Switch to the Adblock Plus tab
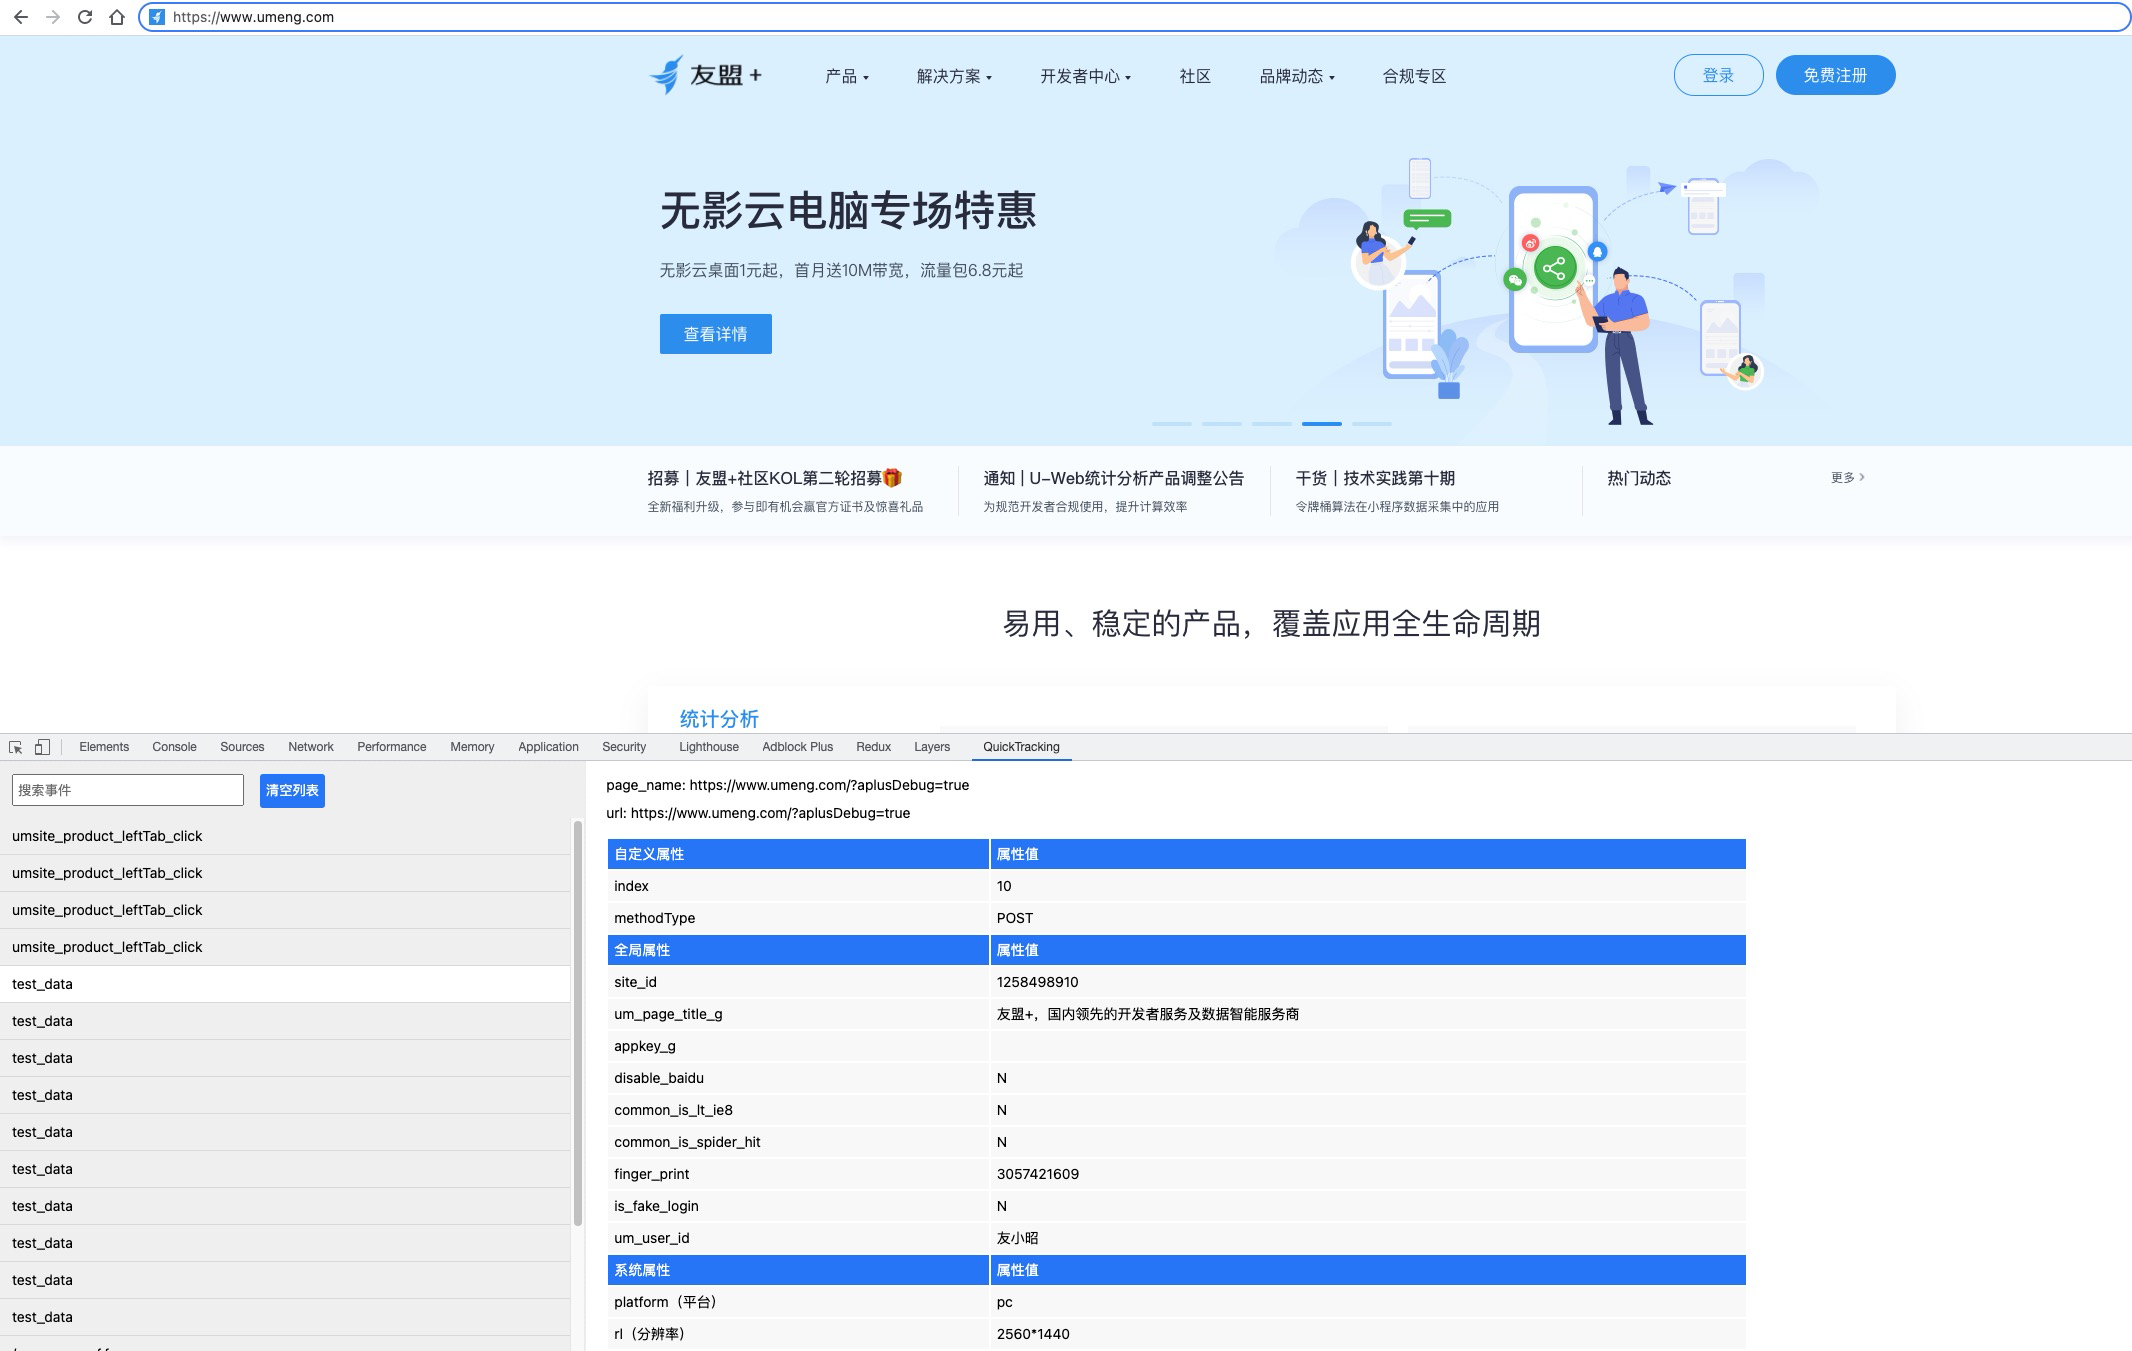 pyautogui.click(x=797, y=747)
